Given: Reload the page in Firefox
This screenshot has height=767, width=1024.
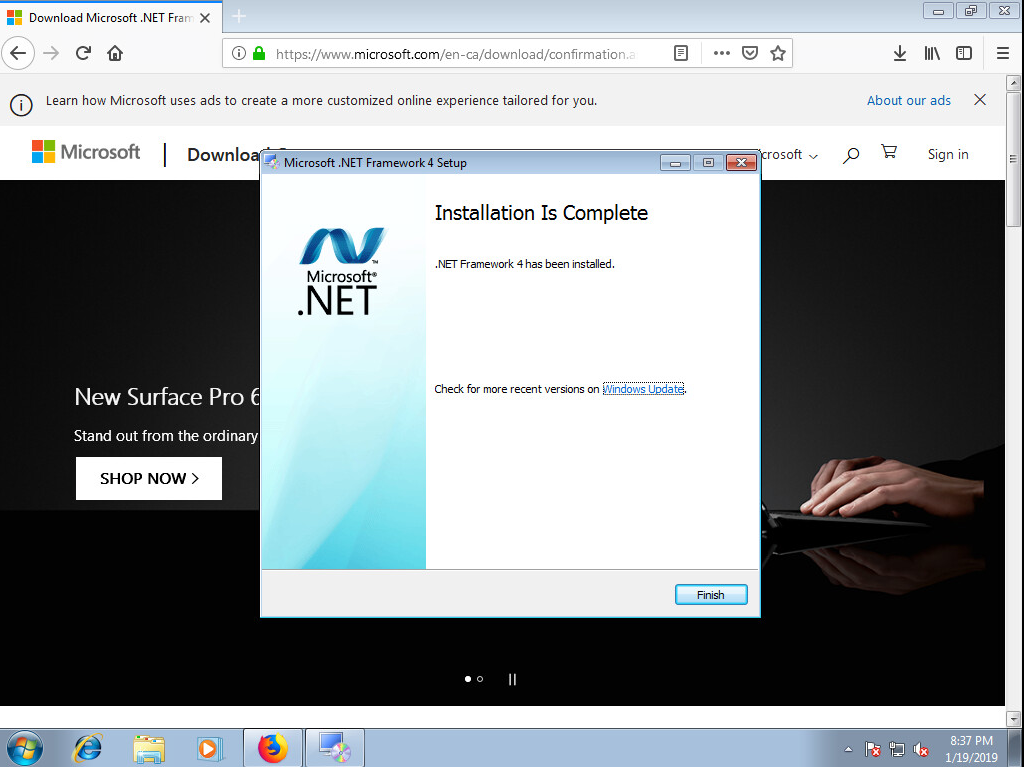Looking at the screenshot, I should [84, 53].
